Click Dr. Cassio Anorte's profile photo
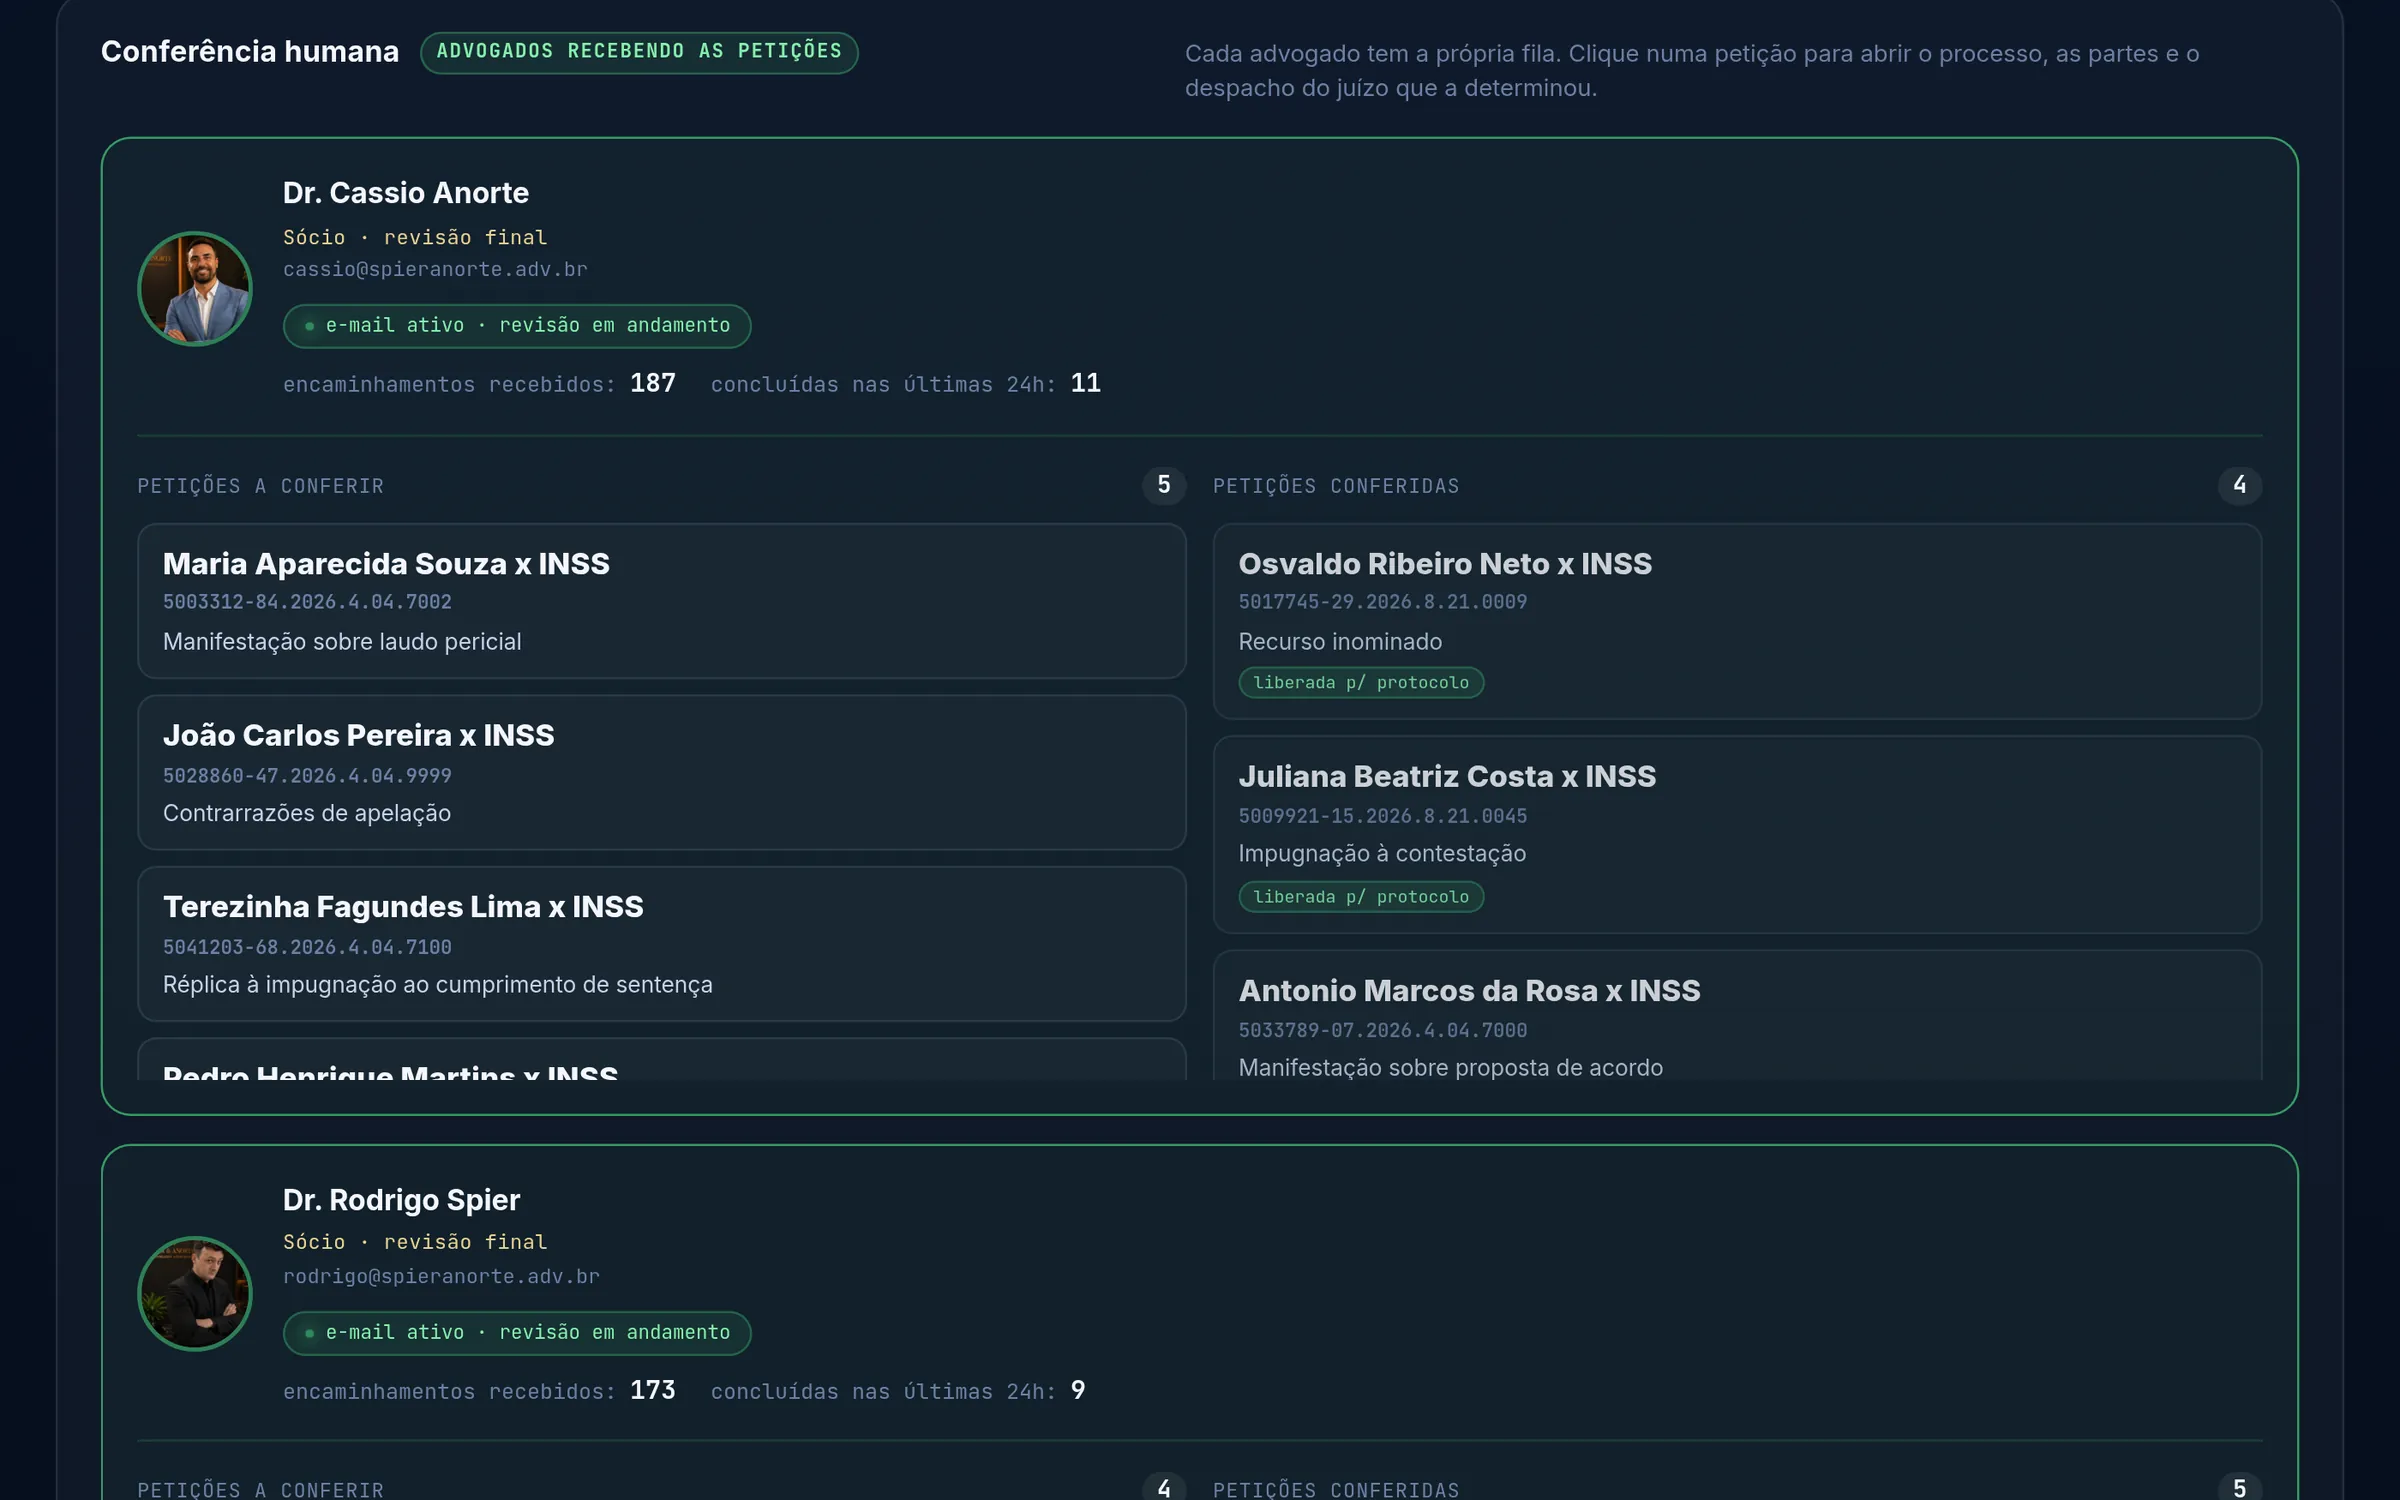The width and height of the screenshot is (2400, 1500). (195, 289)
